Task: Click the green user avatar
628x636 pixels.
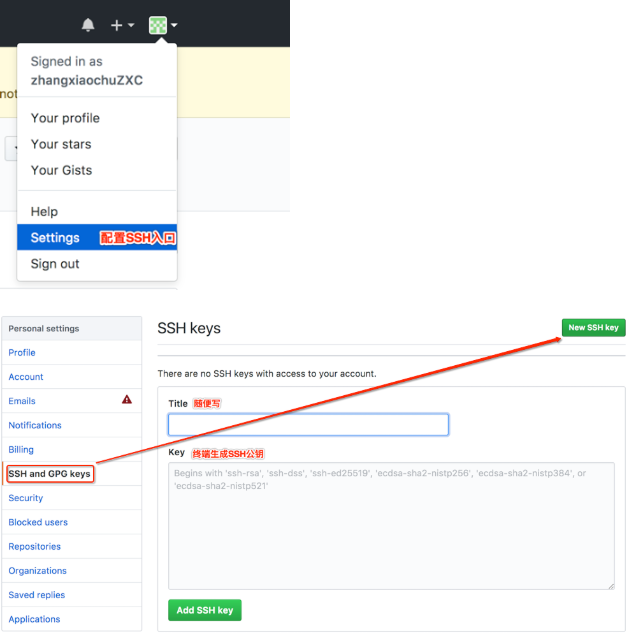Action: pyautogui.click(x=158, y=25)
